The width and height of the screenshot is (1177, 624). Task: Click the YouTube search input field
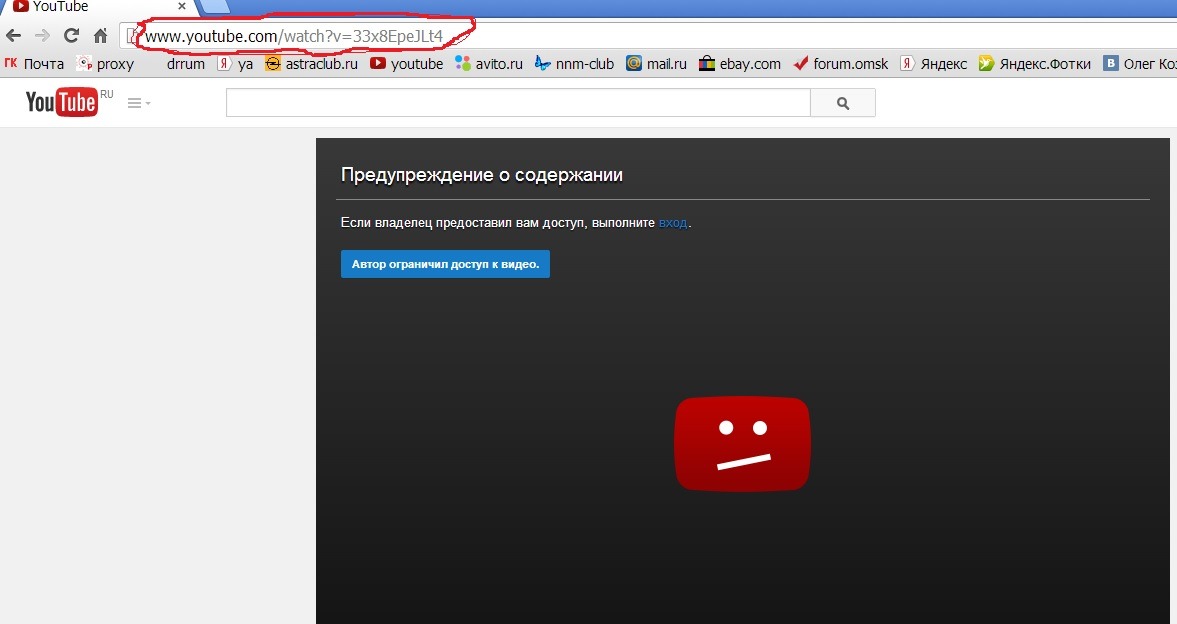(517, 103)
